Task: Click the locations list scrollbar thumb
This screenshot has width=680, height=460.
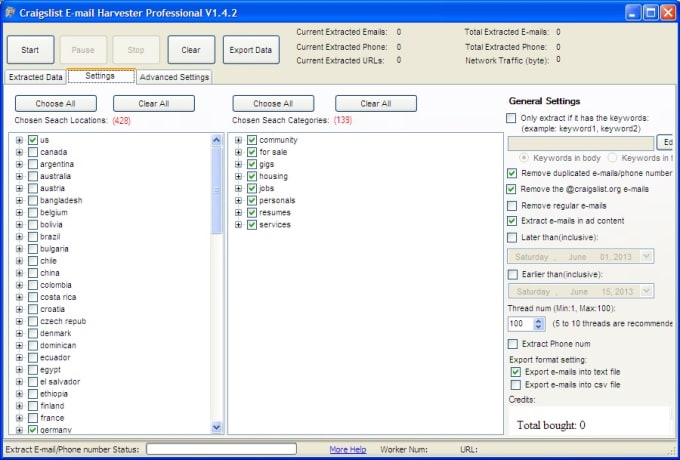Action: 216,190
